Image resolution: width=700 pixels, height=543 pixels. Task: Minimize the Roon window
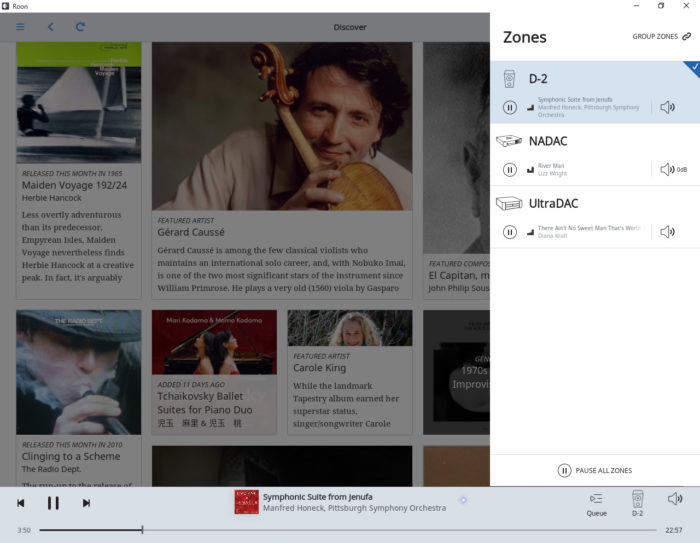(636, 6)
